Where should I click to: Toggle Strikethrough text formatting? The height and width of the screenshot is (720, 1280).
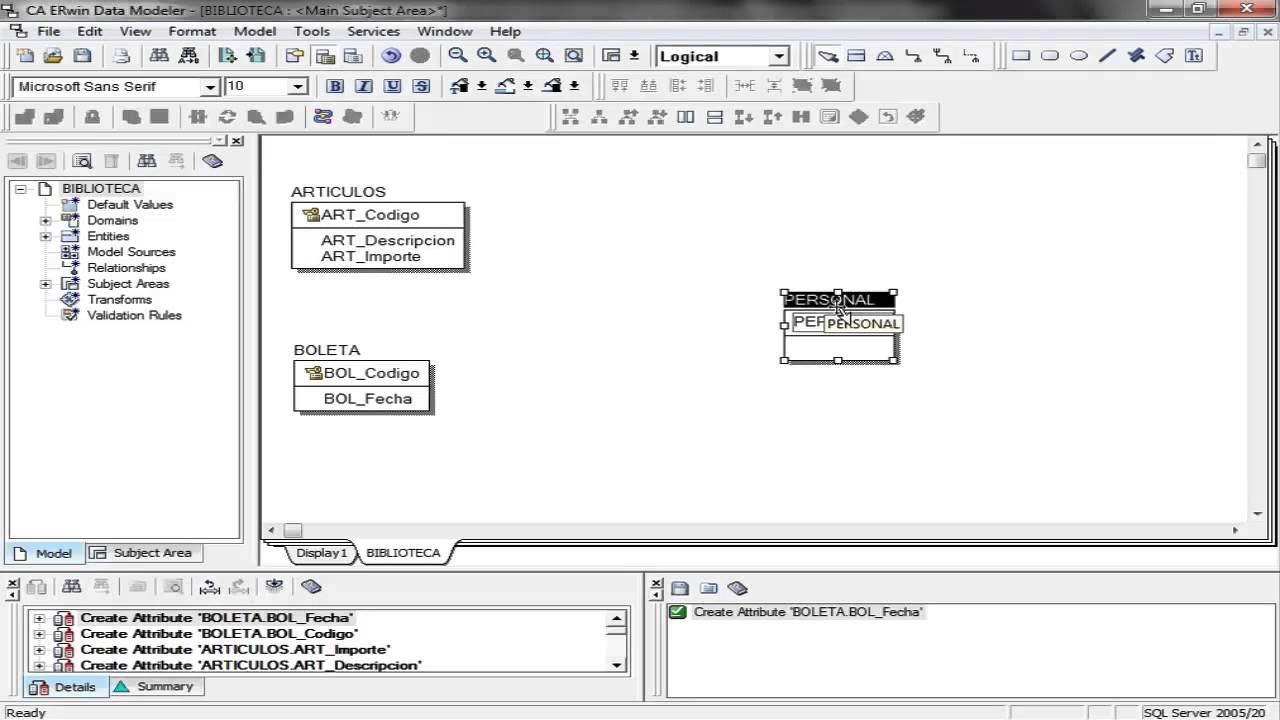pos(421,86)
